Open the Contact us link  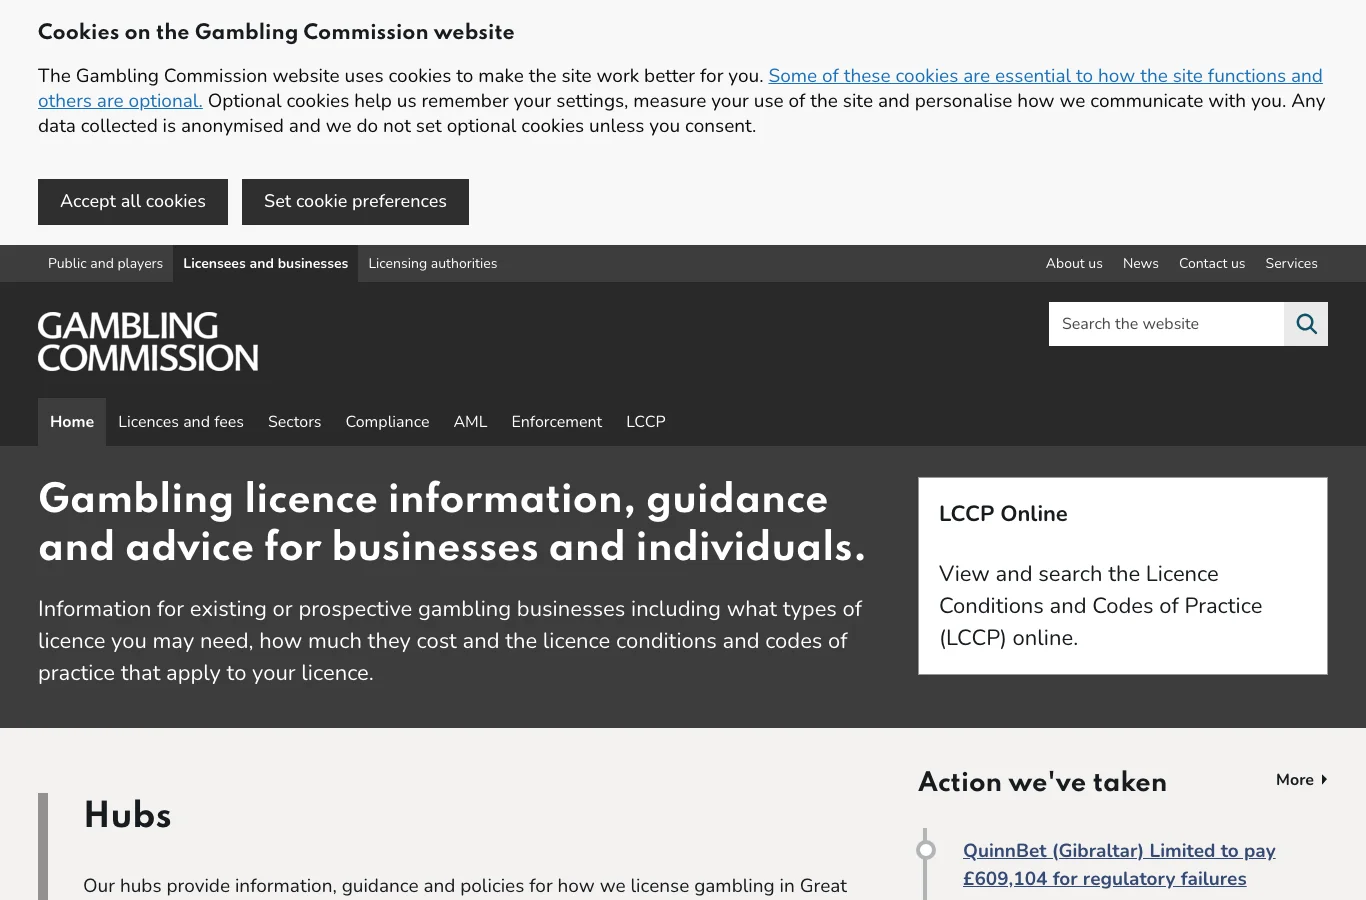1212,264
